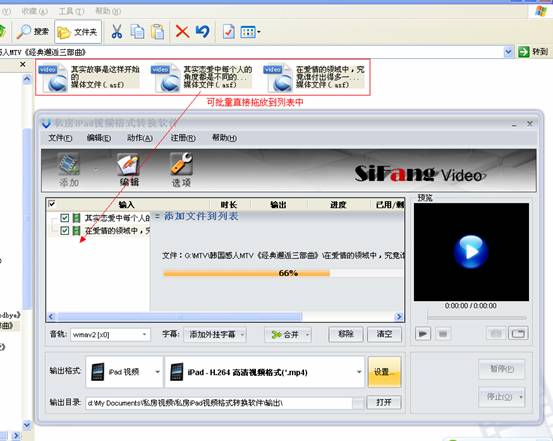Uncheck the first video file in list
Viewport: 553px width, 441px height.
tap(64, 218)
